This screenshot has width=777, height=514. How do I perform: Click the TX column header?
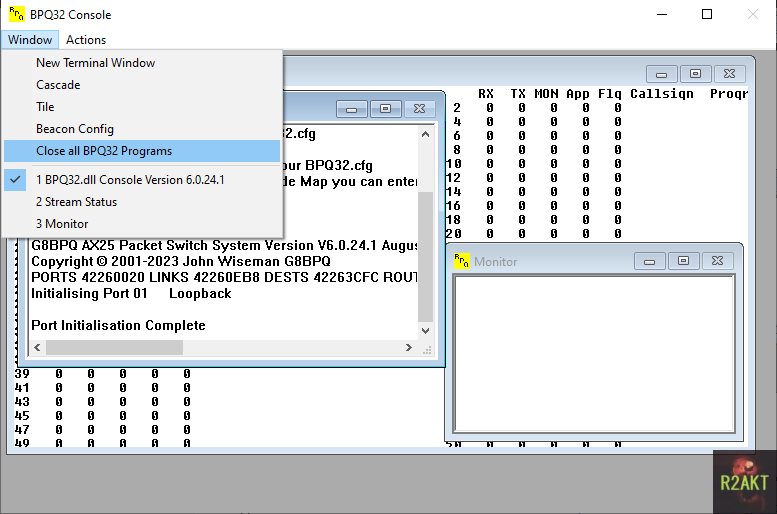[x=518, y=94]
